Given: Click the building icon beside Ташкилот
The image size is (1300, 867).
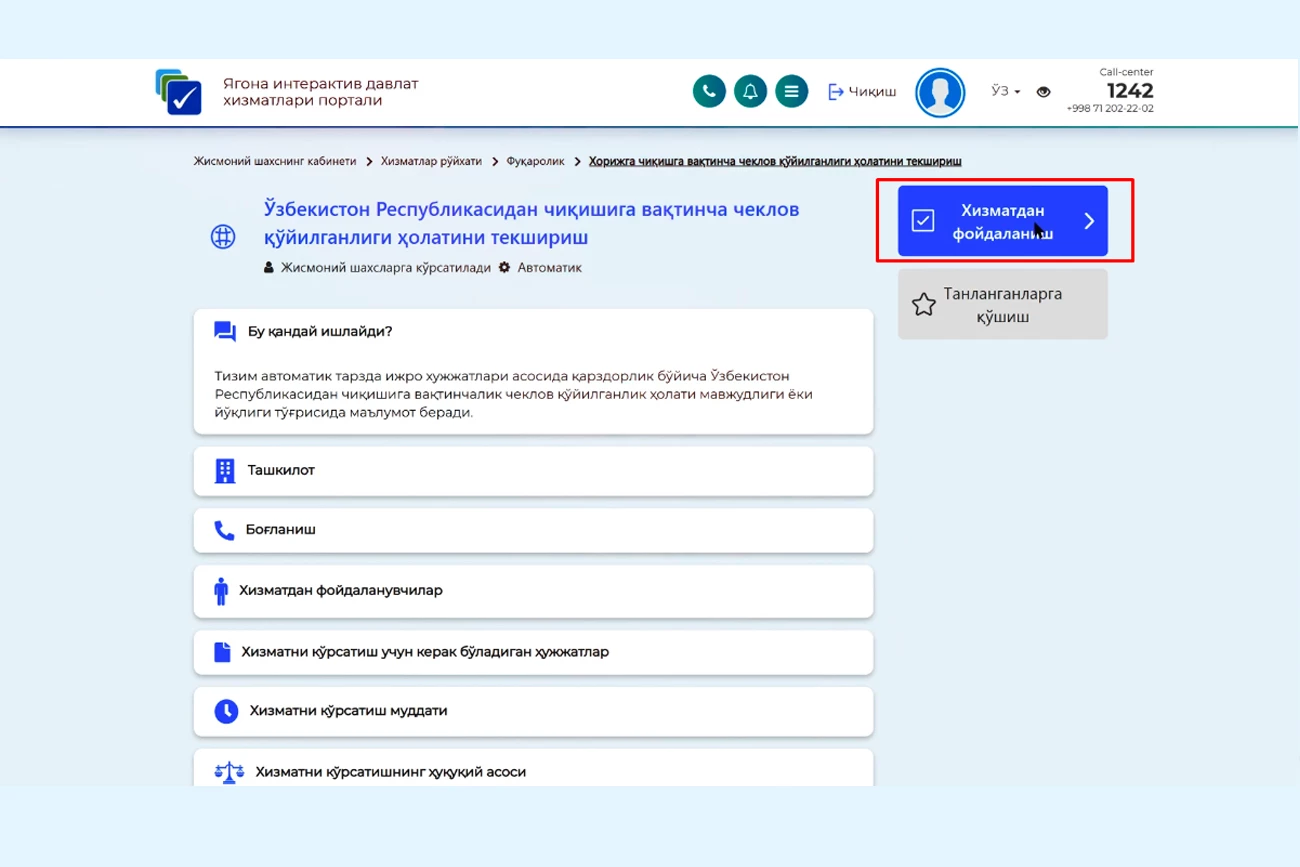Looking at the screenshot, I should coord(225,471).
